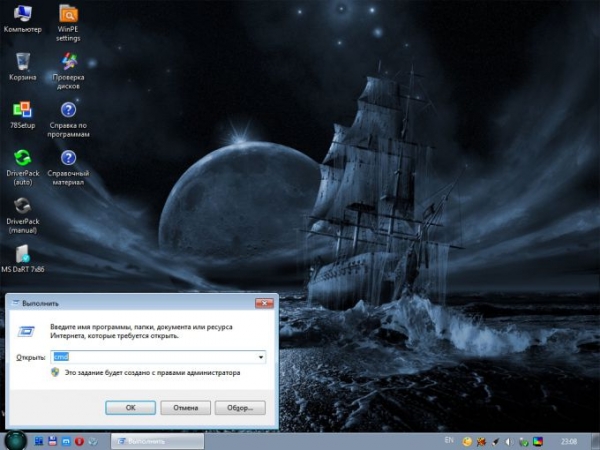The image size is (600, 450).
Task: Click the Обзор... browse button
Action: point(240,407)
